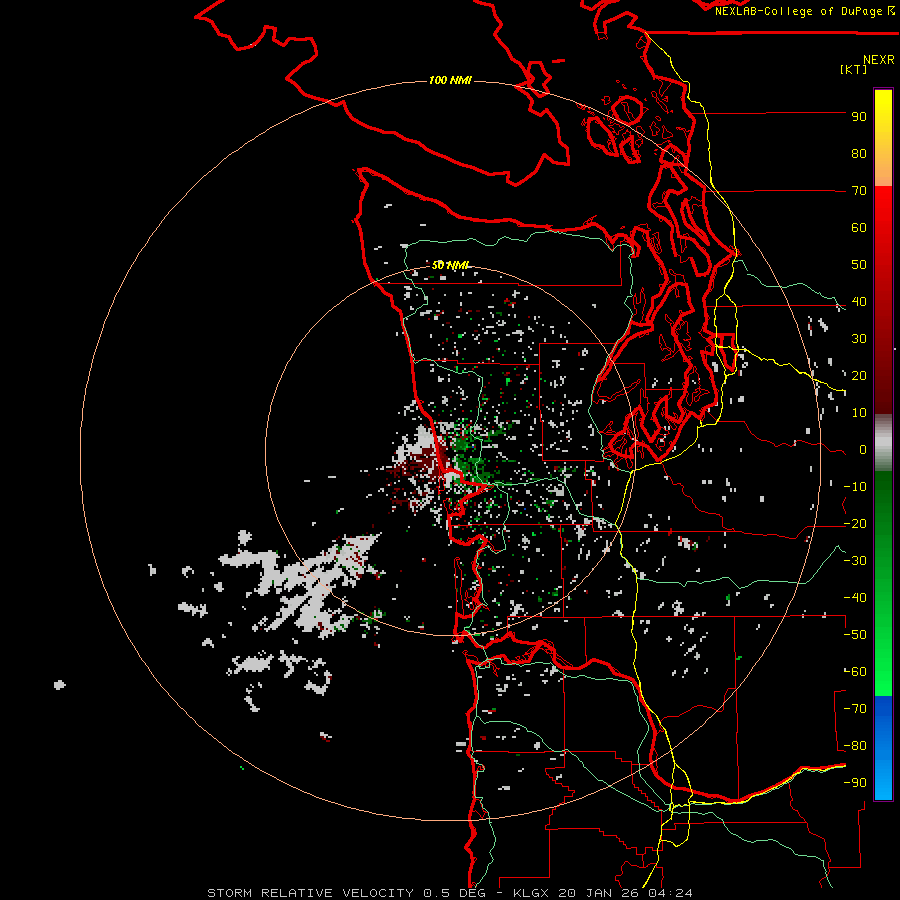Click the 20 value on the velocity scale
The height and width of the screenshot is (900, 900).
pos(859,376)
